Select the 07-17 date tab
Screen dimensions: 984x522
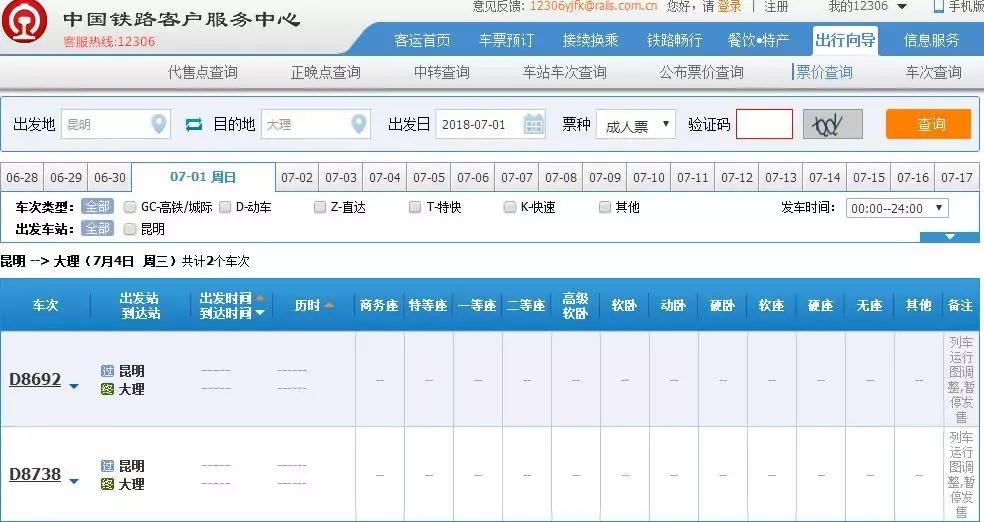(x=957, y=178)
